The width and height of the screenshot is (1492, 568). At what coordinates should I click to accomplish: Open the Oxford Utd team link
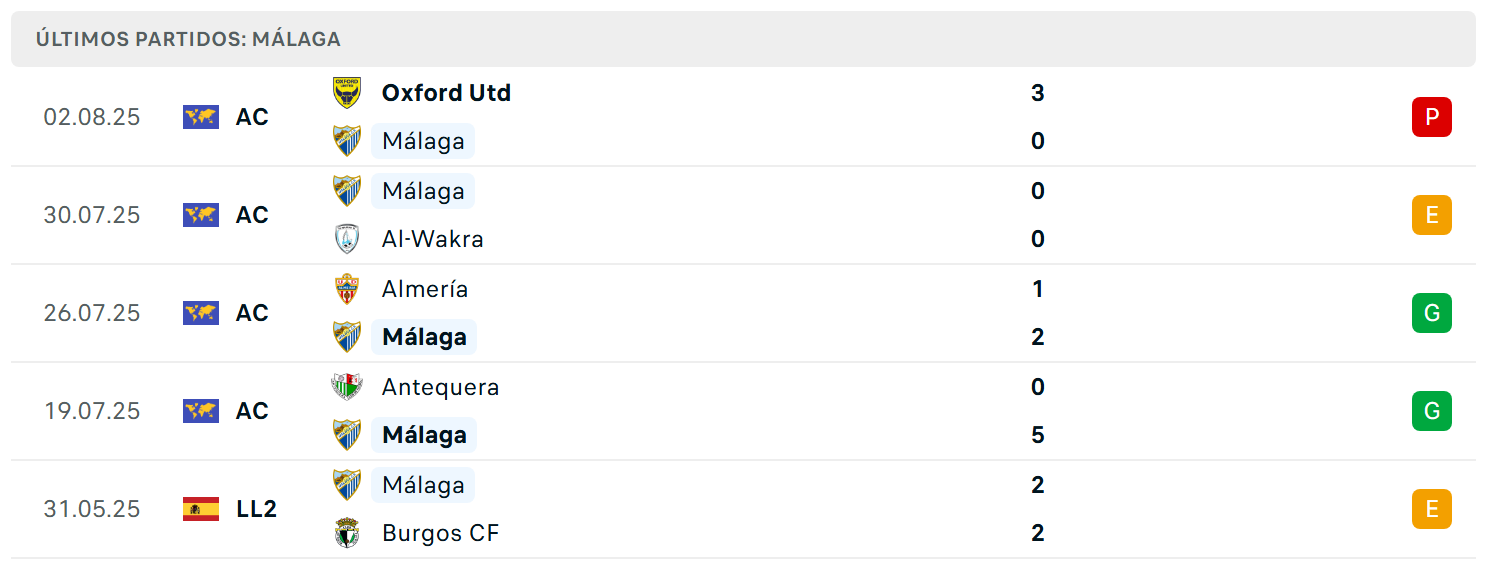pyautogui.click(x=446, y=93)
